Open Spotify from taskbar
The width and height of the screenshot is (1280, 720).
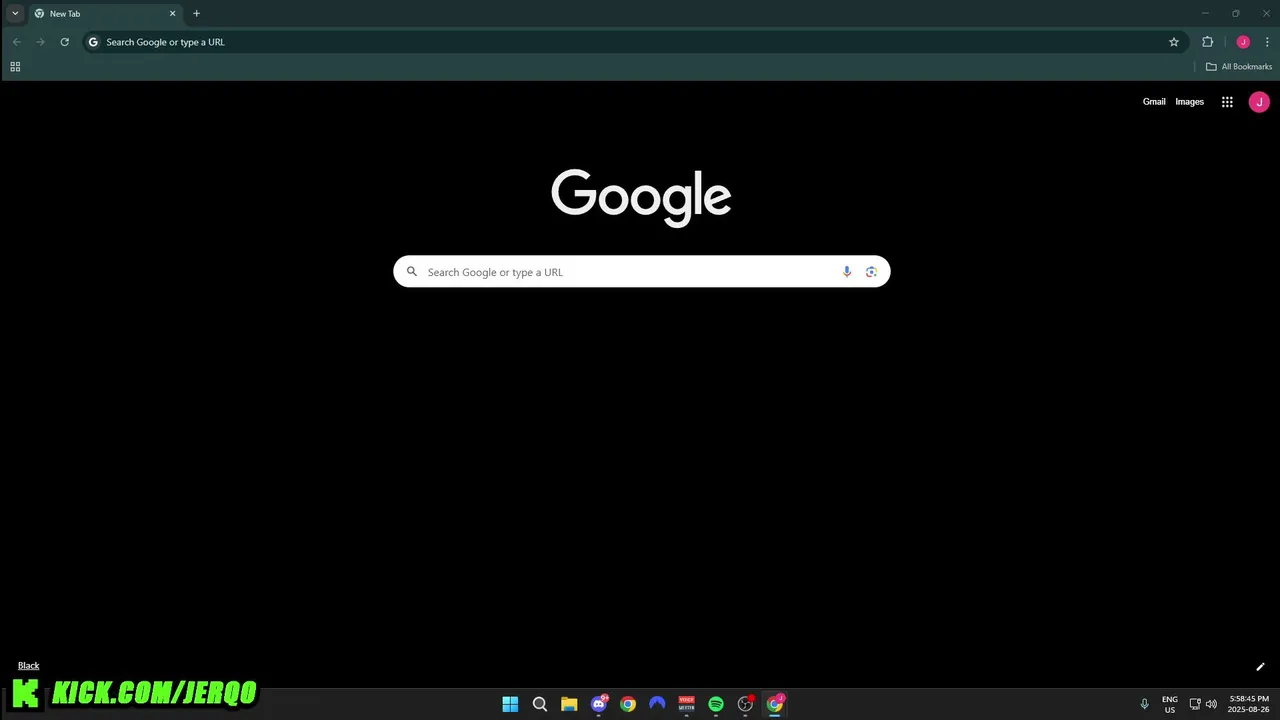pos(716,704)
